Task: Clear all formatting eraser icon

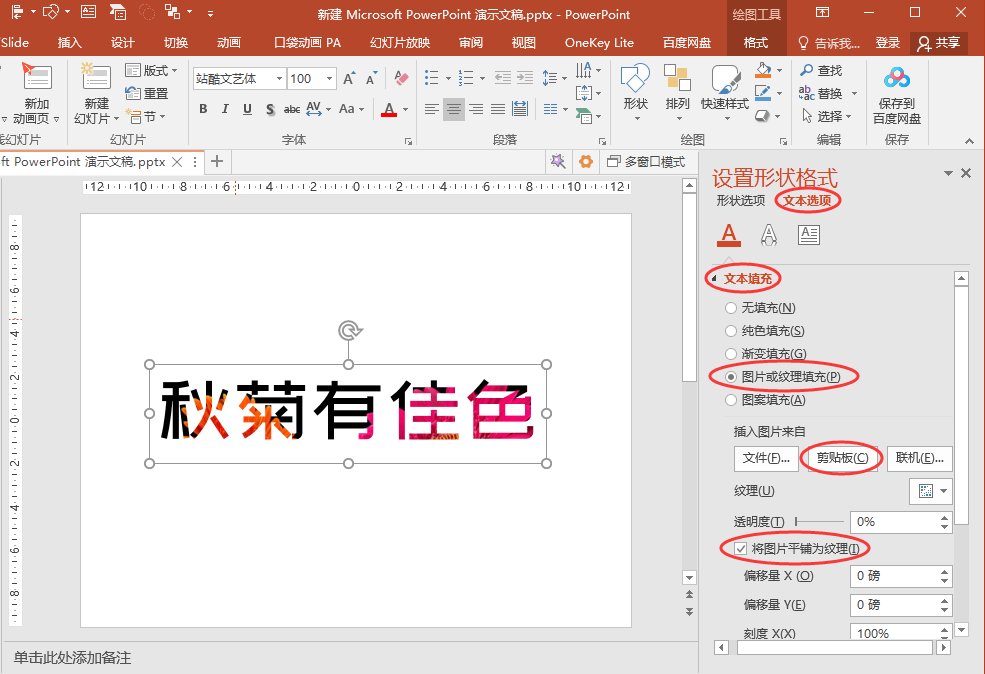Action: tap(401, 79)
